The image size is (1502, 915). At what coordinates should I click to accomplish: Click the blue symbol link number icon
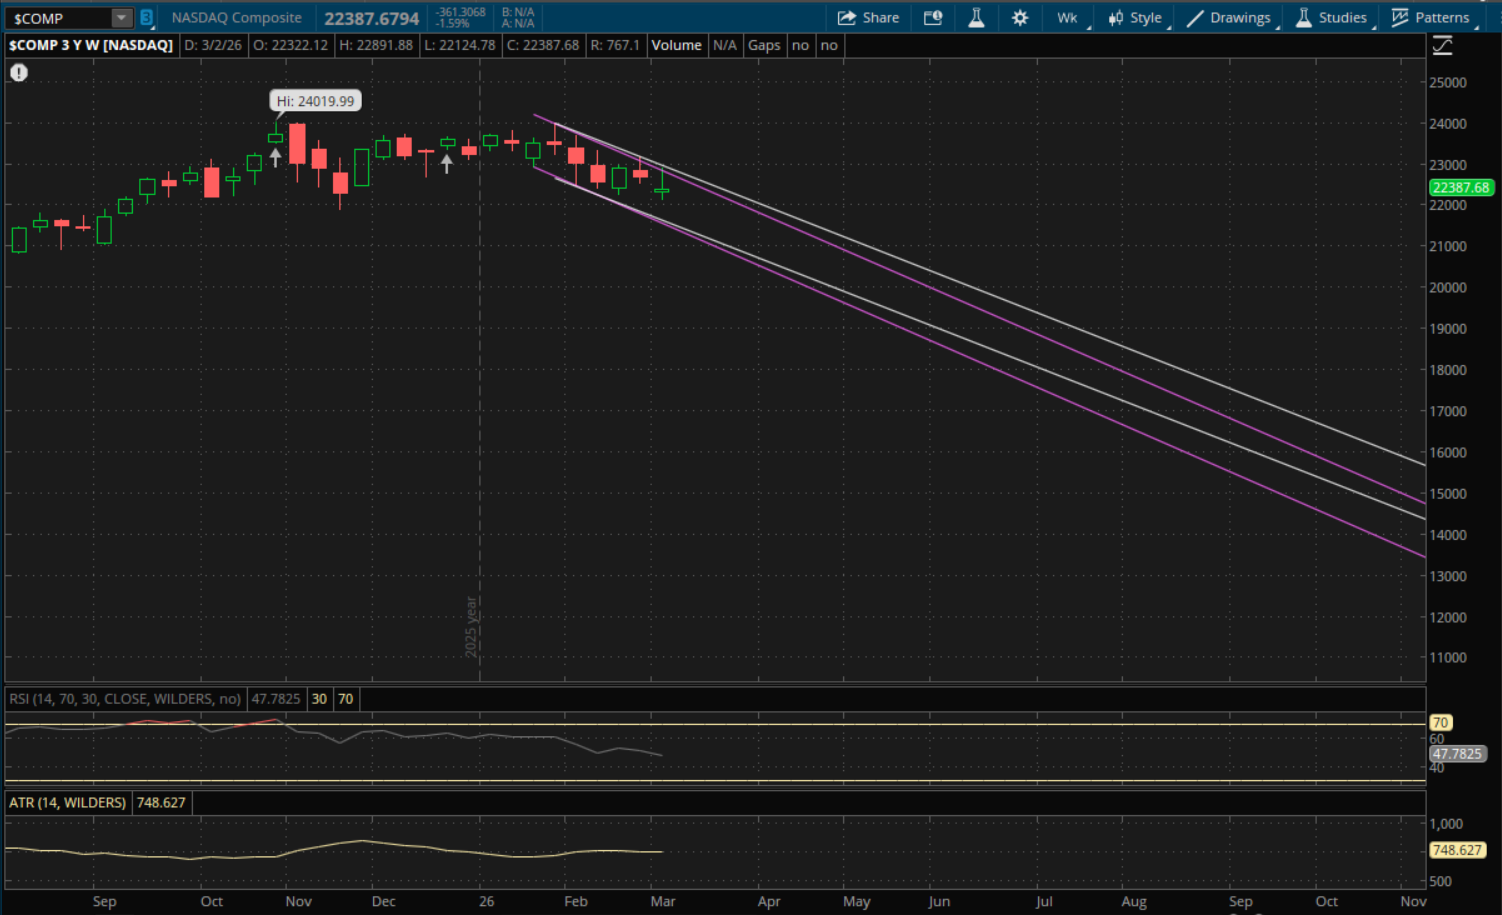click(x=146, y=18)
